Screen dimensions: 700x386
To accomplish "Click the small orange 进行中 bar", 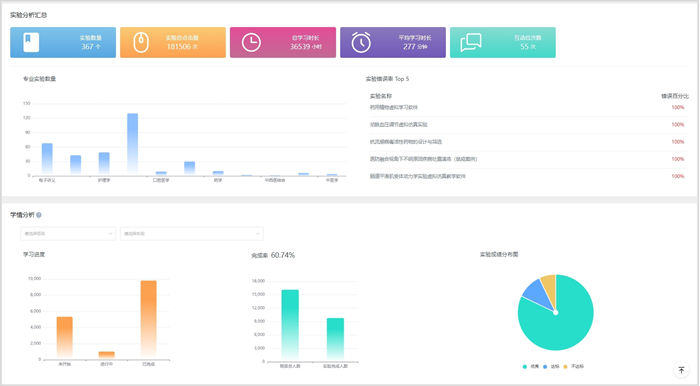I will click(x=107, y=355).
